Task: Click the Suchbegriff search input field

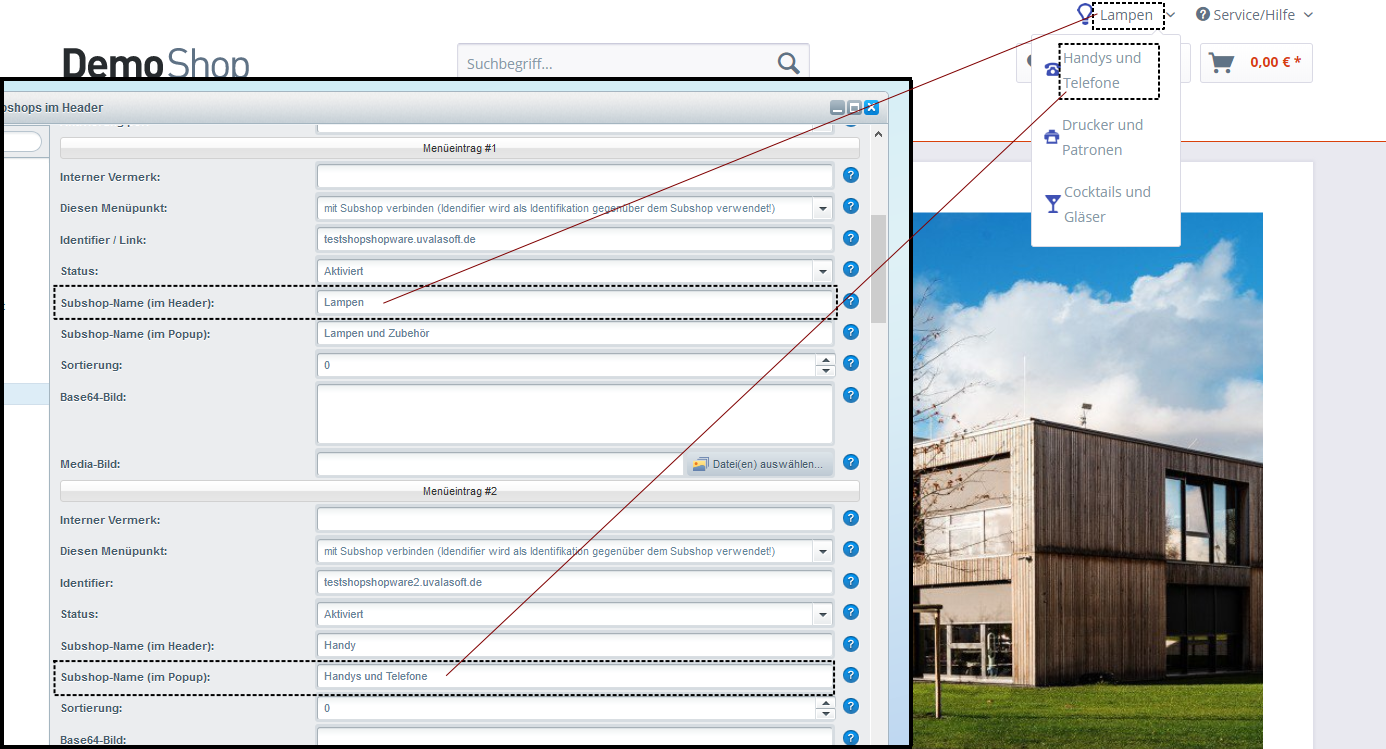Action: [615, 64]
